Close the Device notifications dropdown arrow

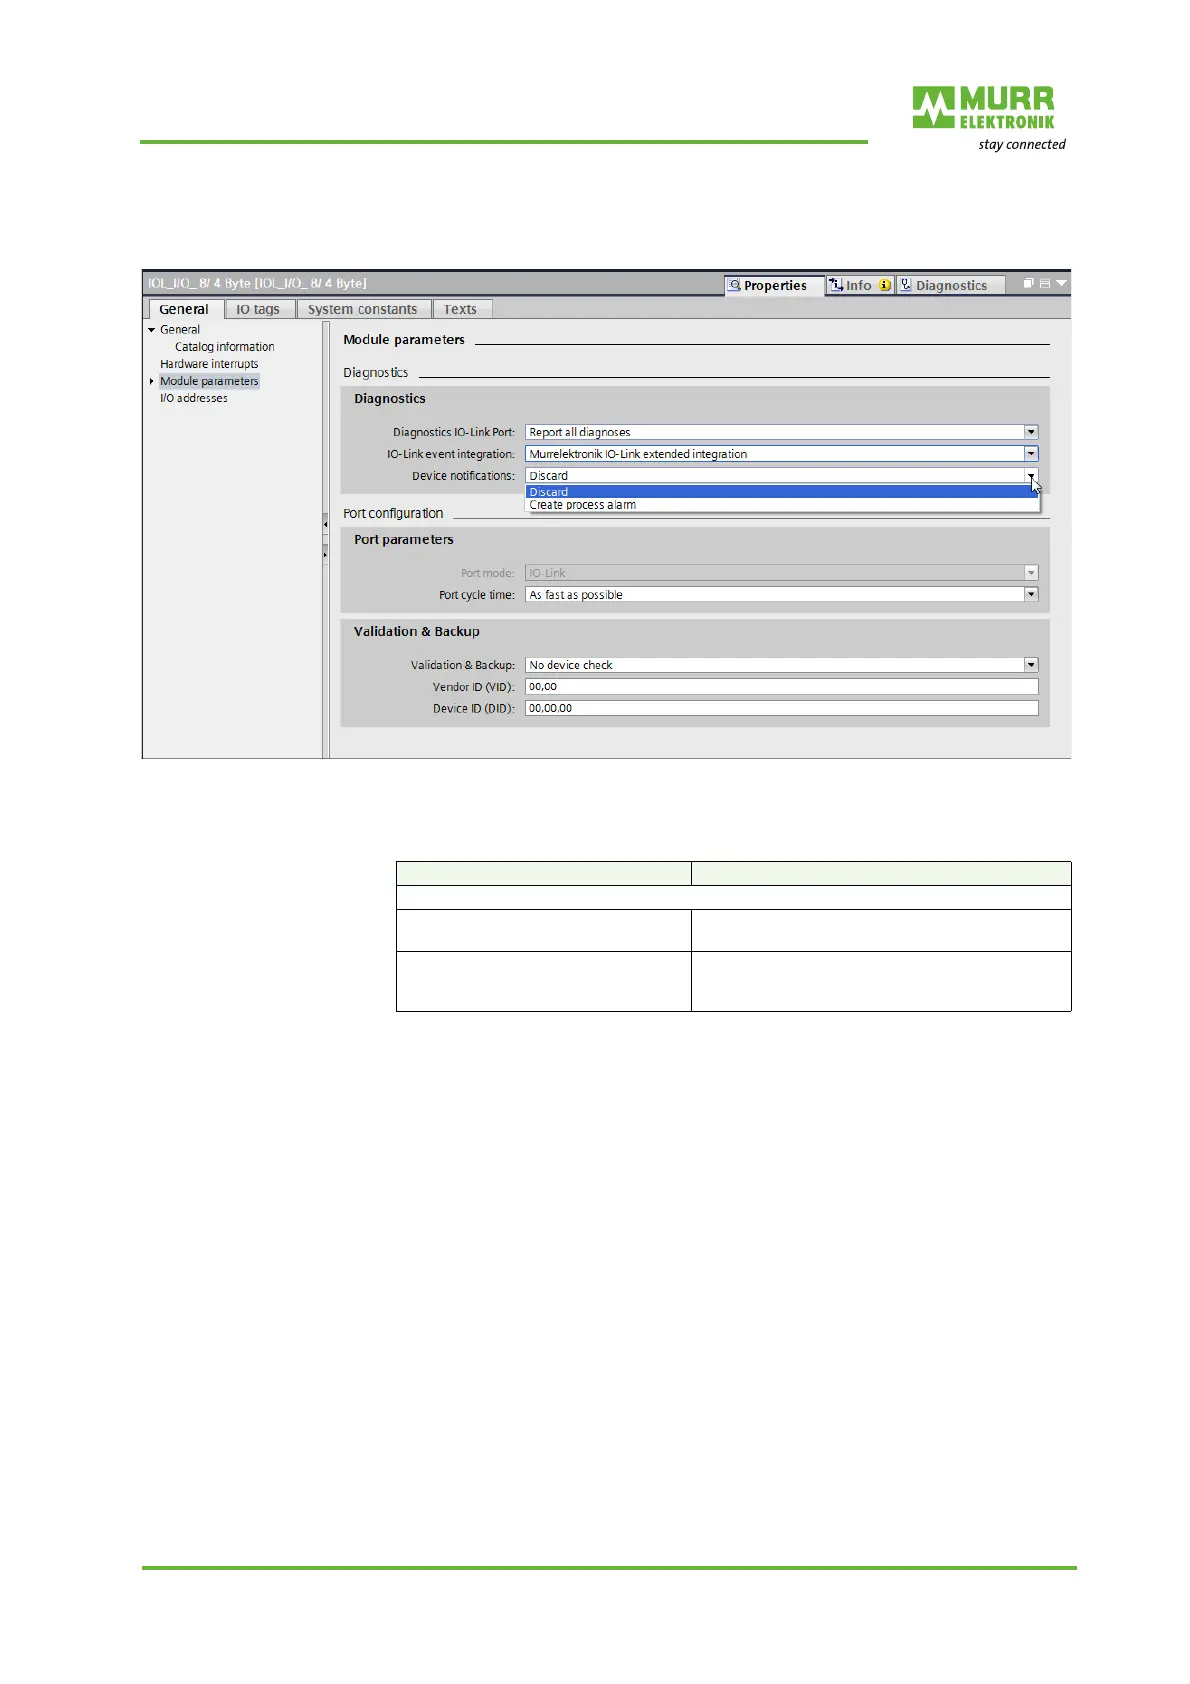[1031, 476]
